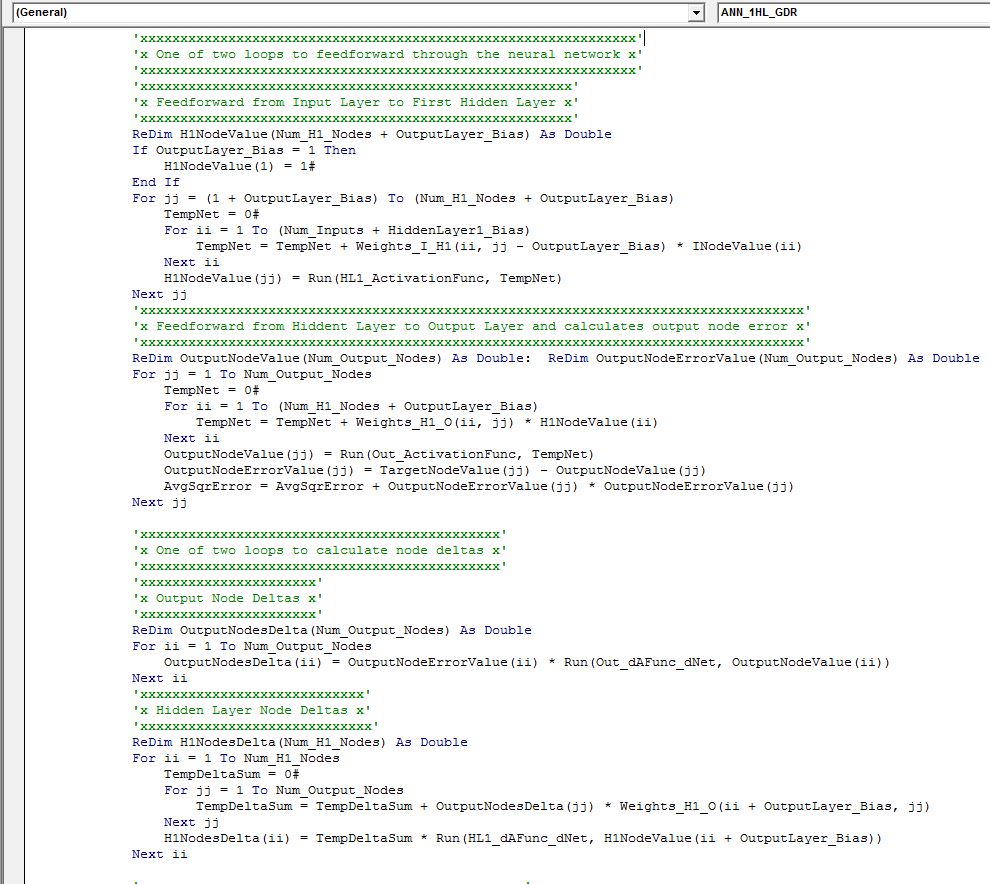Open the (General) object dropdown arrow
Image resolution: width=990 pixels, height=884 pixels.
(697, 12)
